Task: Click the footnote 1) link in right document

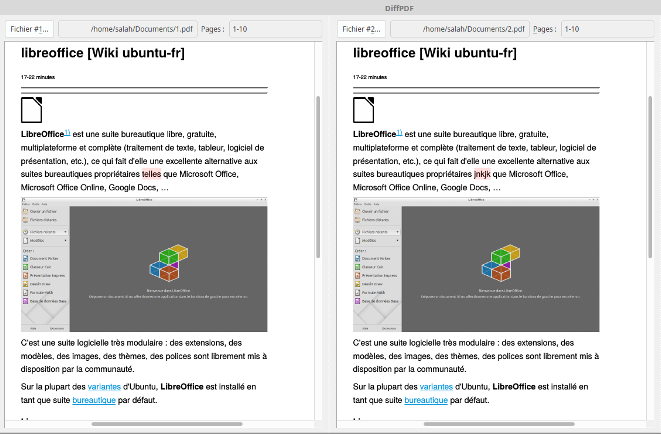Action: [399, 133]
